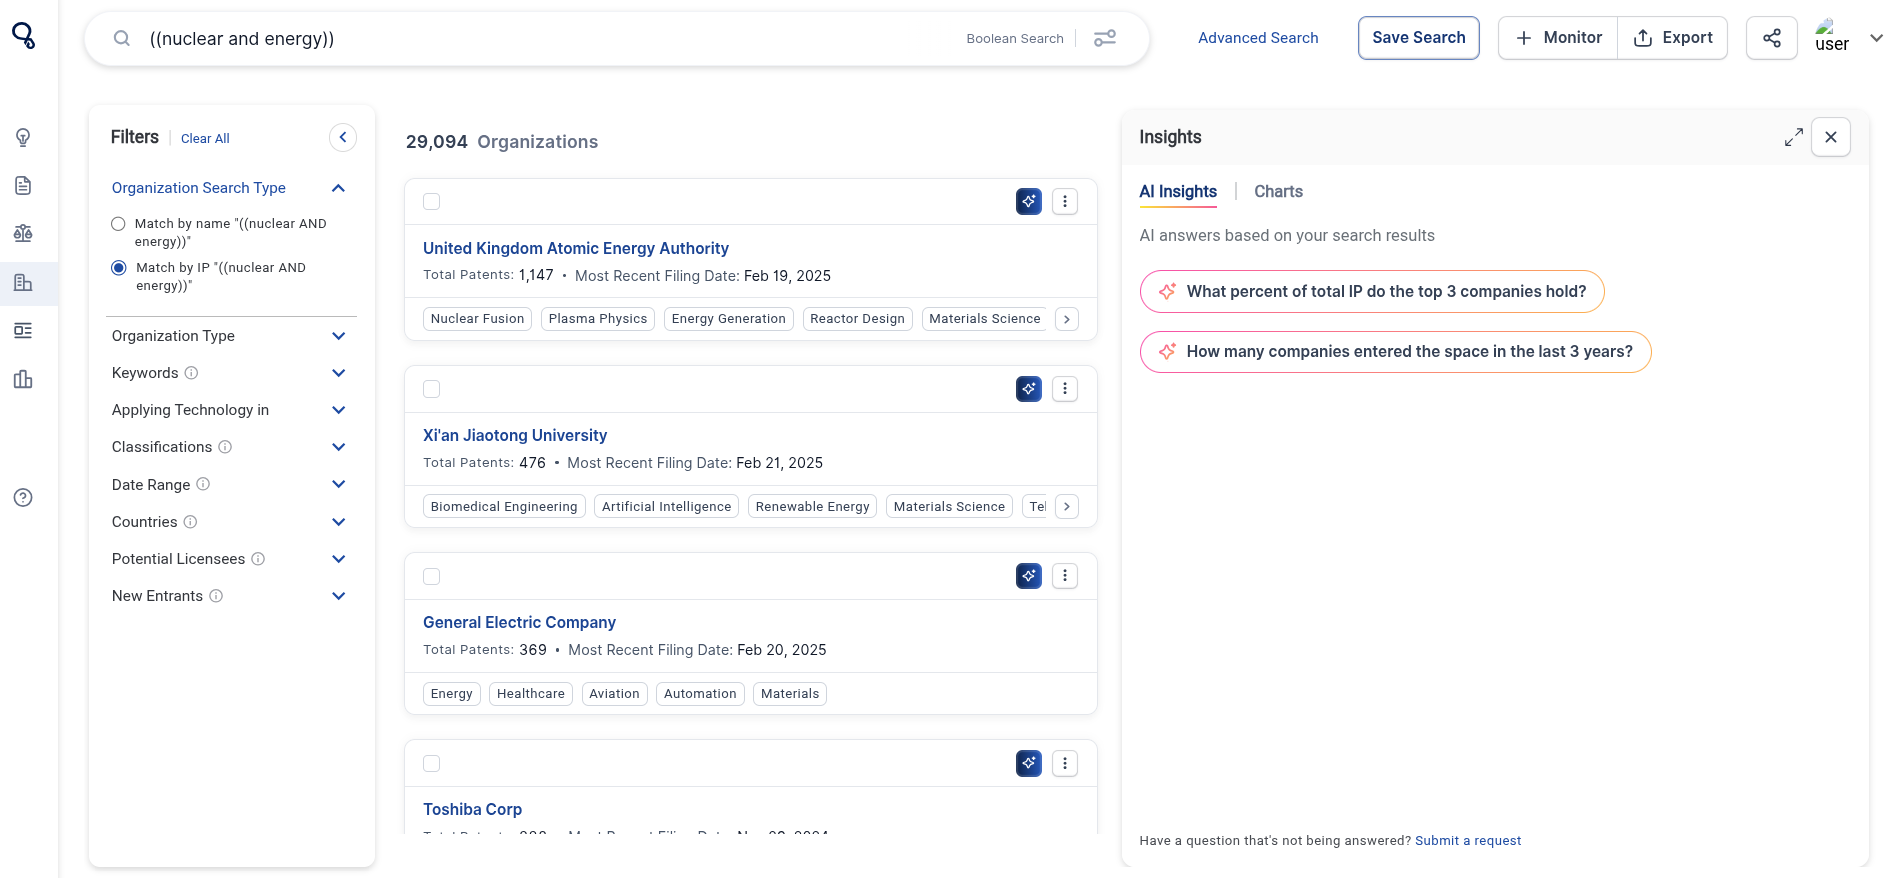This screenshot has height=878, width=1888.
Task: Open the help question mark sidebar icon
Action: click(23, 497)
